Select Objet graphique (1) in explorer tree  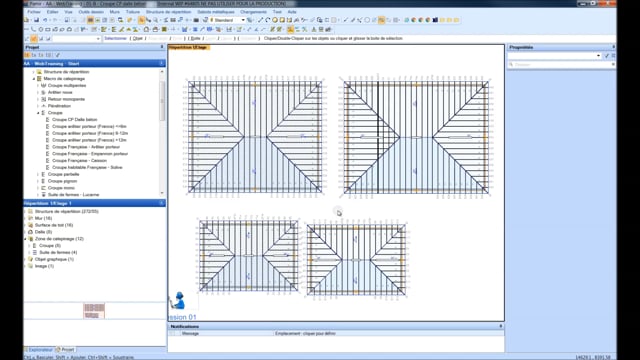click(x=54, y=259)
